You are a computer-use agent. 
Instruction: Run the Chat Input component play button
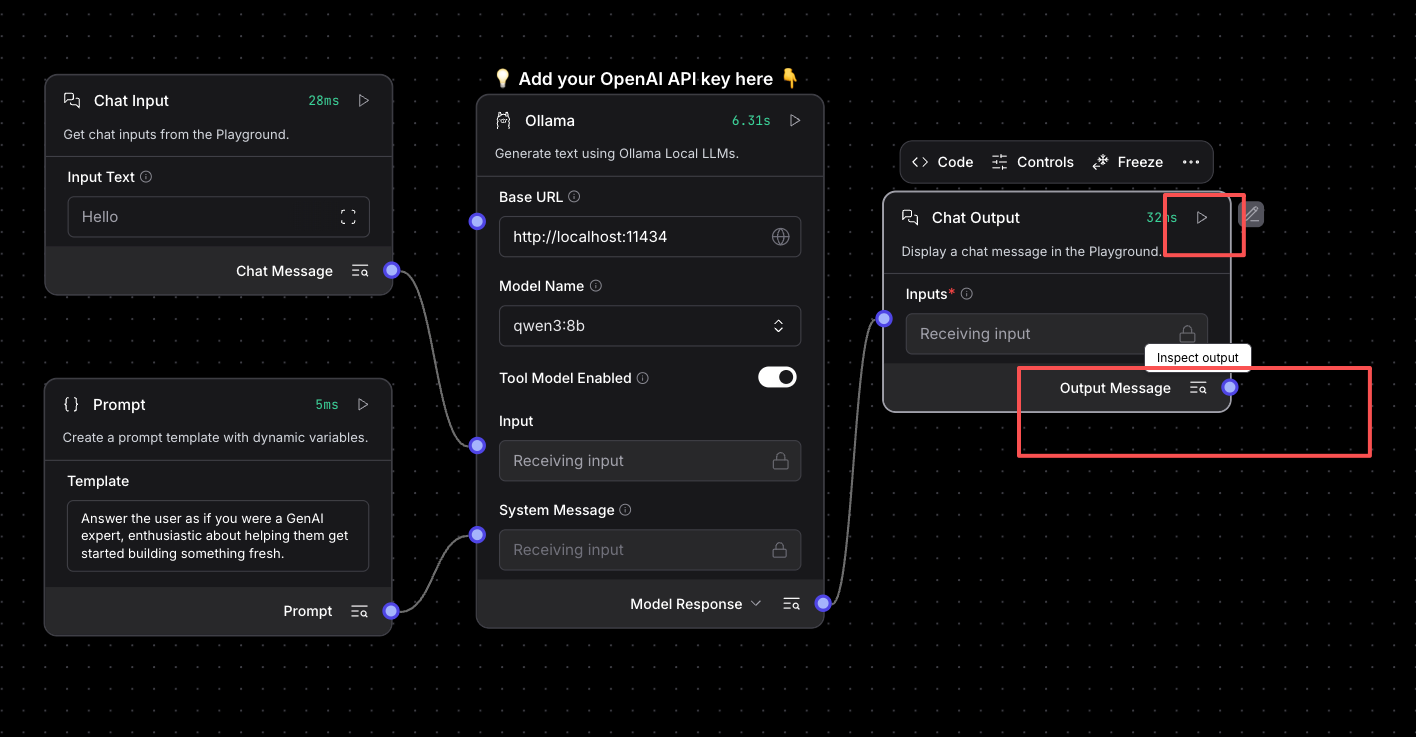(364, 101)
